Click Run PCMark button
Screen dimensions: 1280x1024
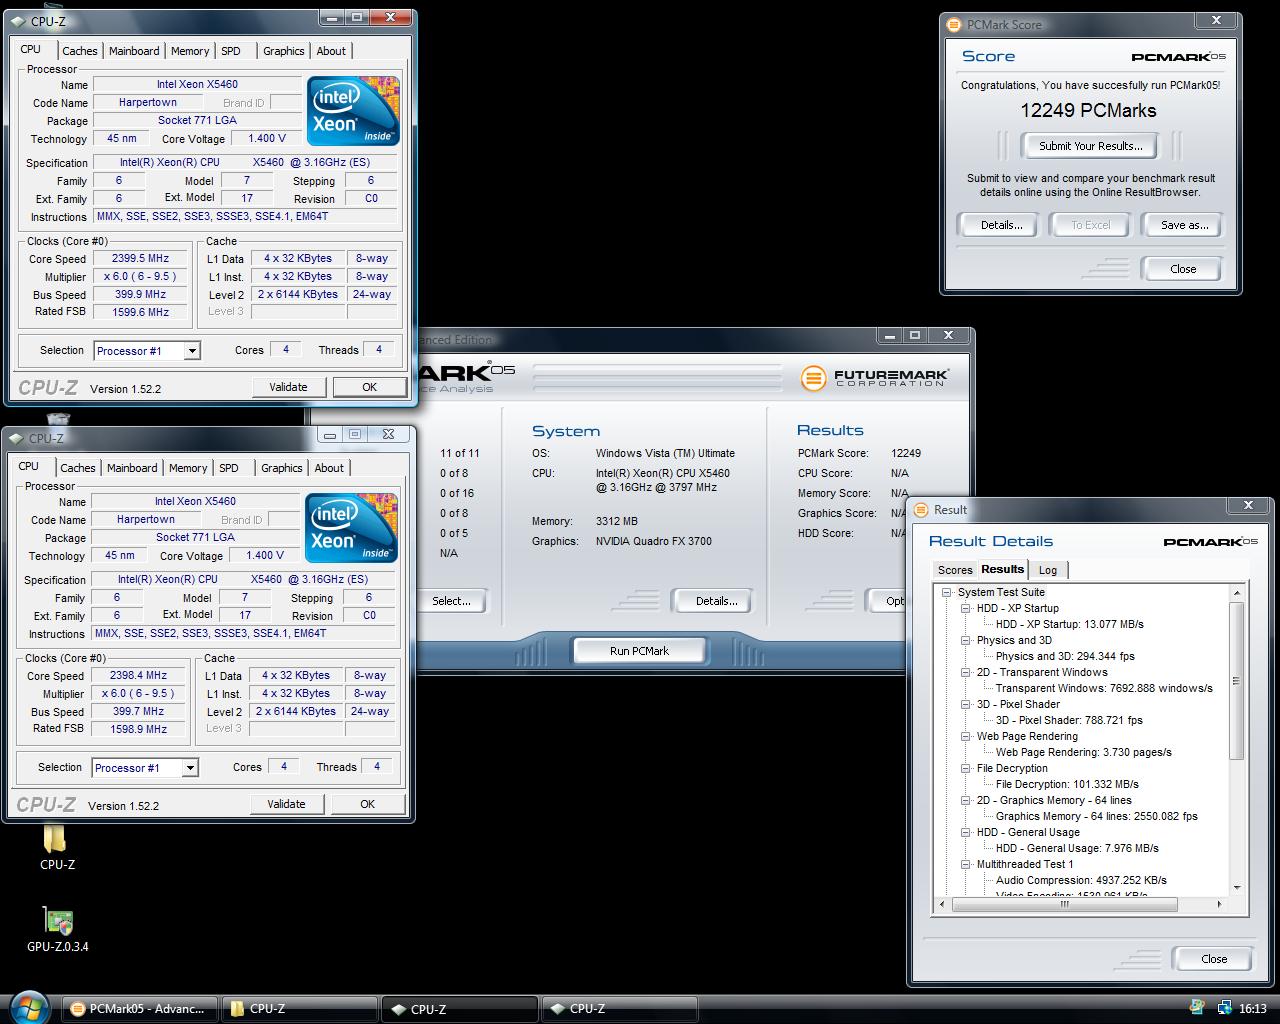639,651
